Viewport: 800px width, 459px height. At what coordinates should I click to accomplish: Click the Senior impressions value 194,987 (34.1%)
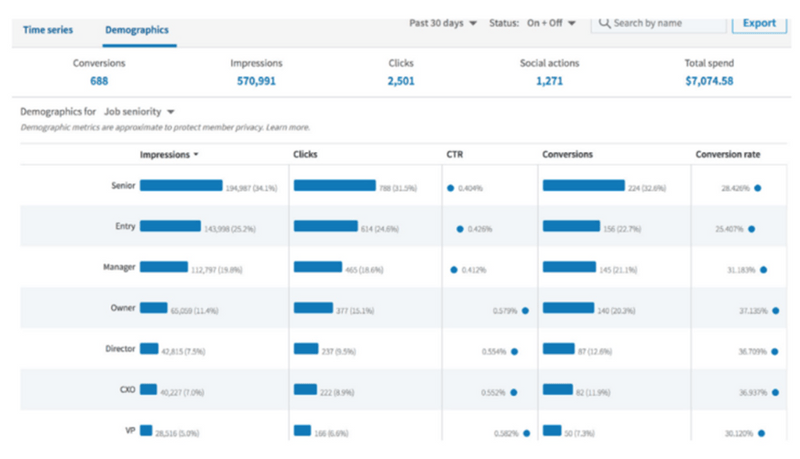[x=252, y=188]
